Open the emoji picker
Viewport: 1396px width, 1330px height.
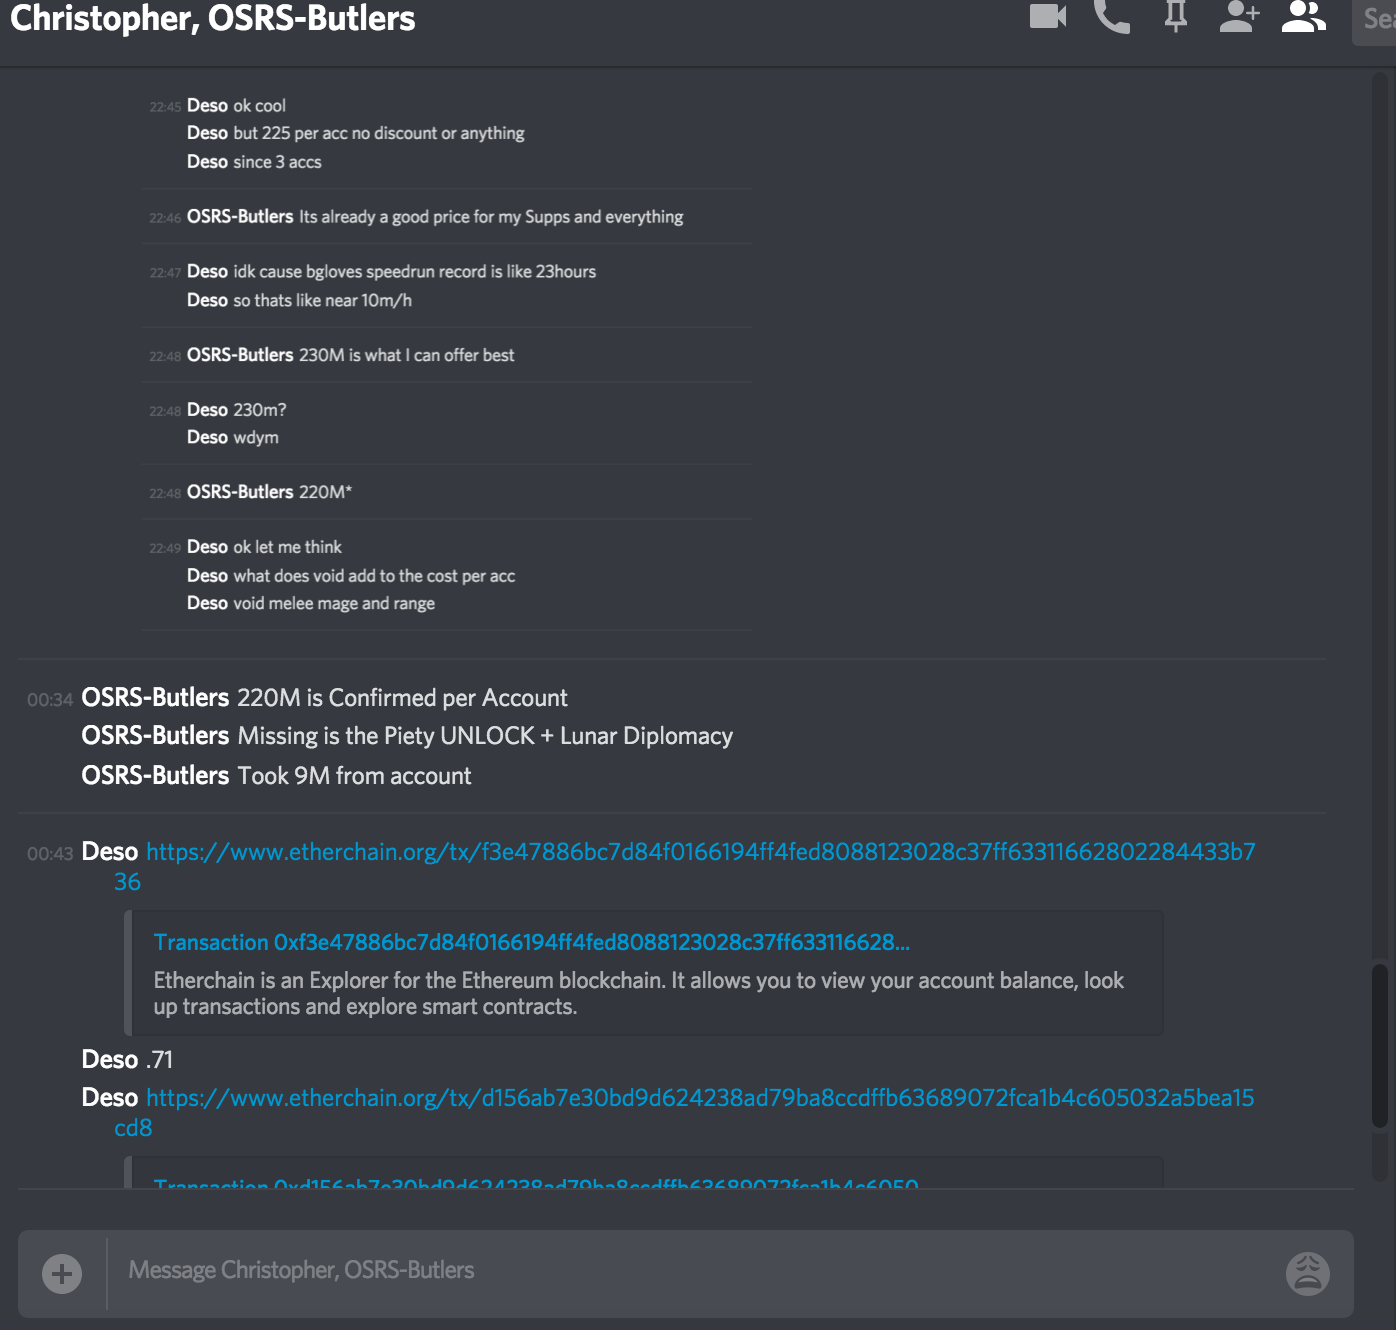[1307, 1273]
